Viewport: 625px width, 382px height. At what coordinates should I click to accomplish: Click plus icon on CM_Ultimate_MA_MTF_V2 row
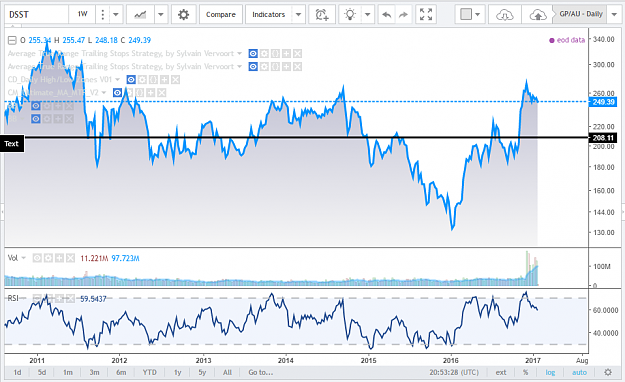click(x=150, y=93)
